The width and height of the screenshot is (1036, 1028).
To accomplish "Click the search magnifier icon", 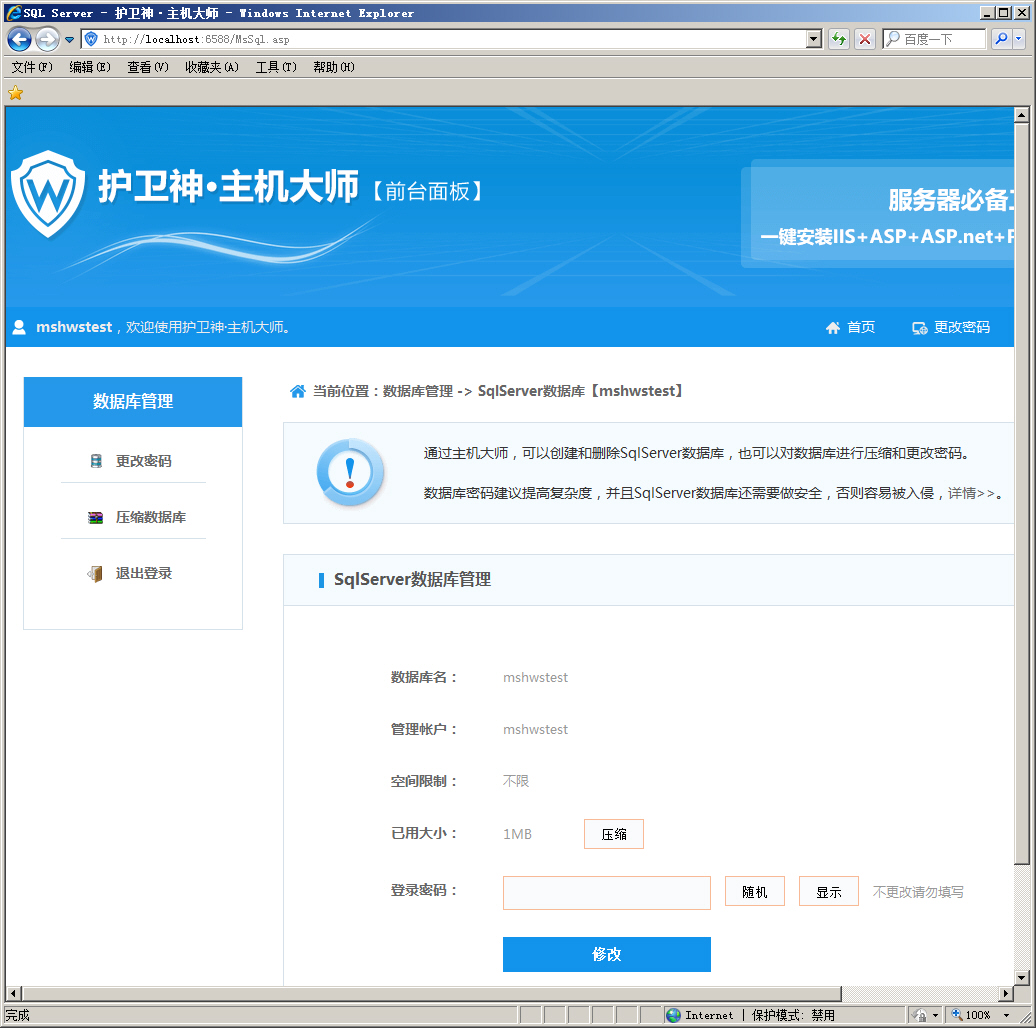I will (x=1003, y=39).
